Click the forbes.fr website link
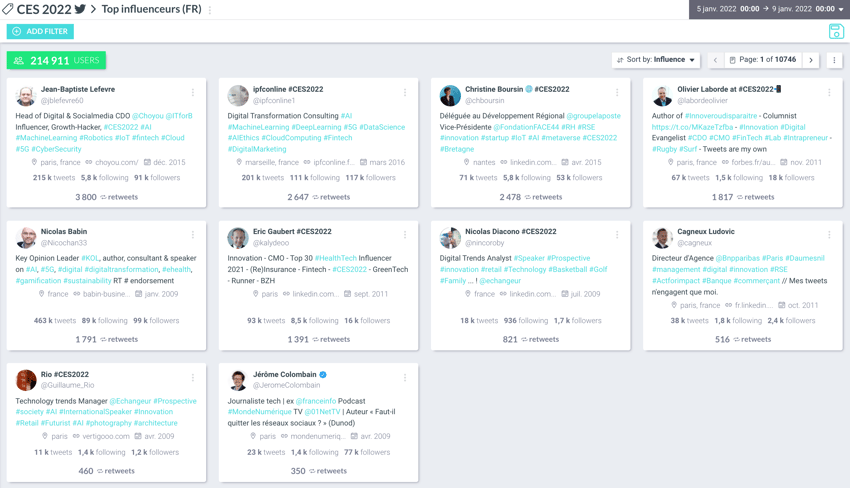850x488 pixels. (x=752, y=162)
